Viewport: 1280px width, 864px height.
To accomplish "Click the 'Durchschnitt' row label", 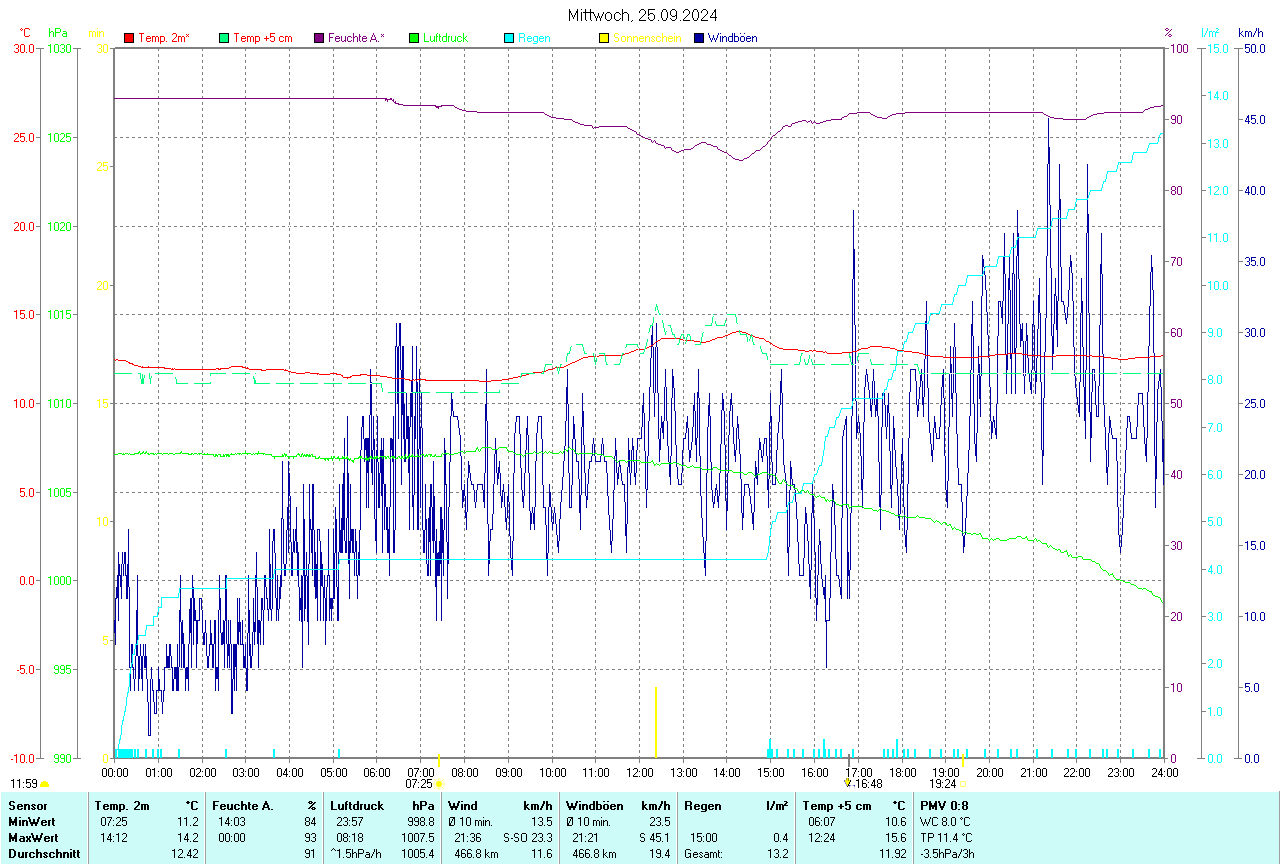I will [x=44, y=853].
